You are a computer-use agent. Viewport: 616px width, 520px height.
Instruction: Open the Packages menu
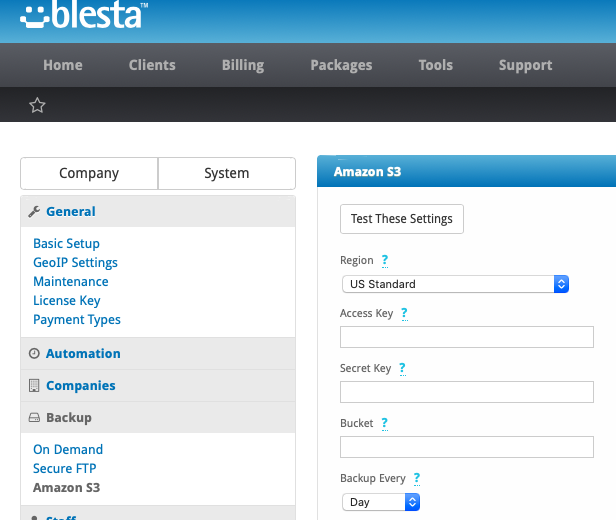(x=341, y=65)
